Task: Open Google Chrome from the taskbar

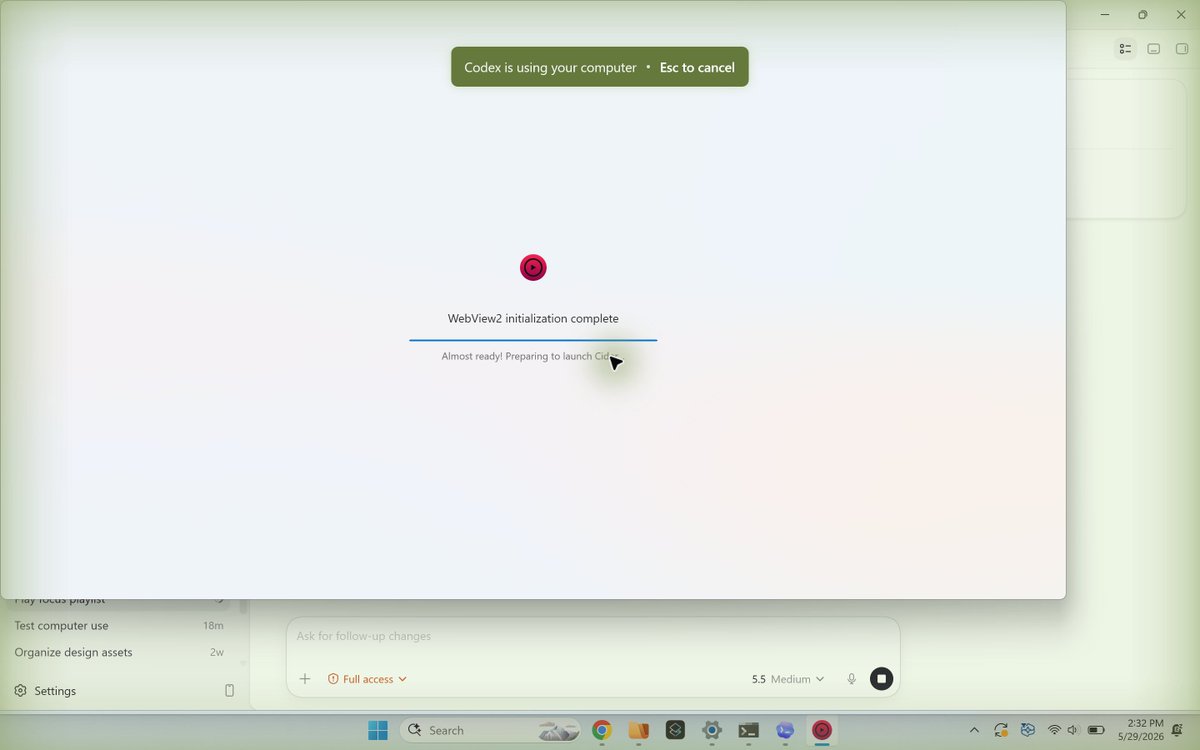Action: click(x=601, y=730)
